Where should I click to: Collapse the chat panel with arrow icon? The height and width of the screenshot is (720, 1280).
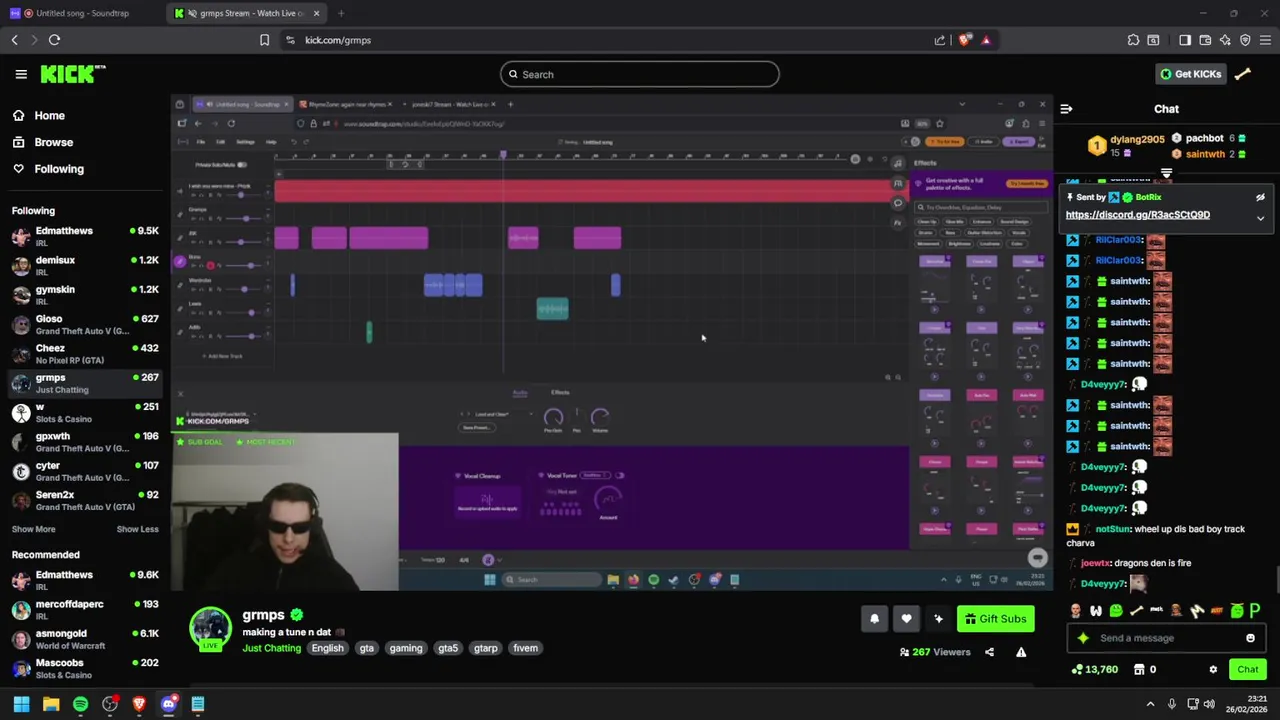1066,109
